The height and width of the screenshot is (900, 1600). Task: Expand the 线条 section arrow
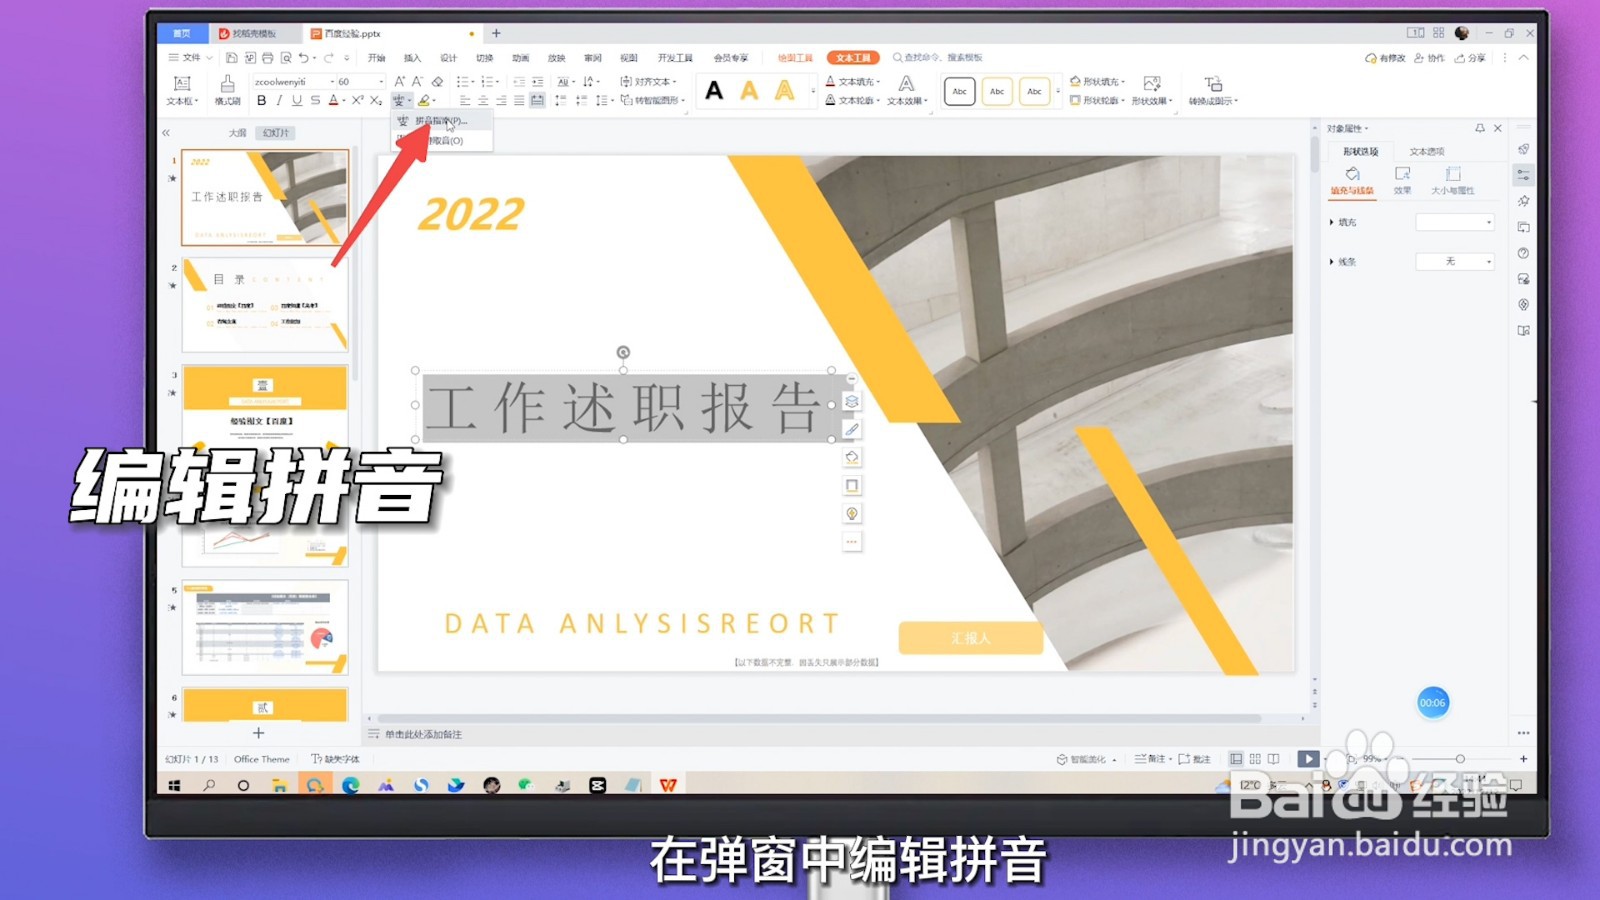tap(1331, 262)
